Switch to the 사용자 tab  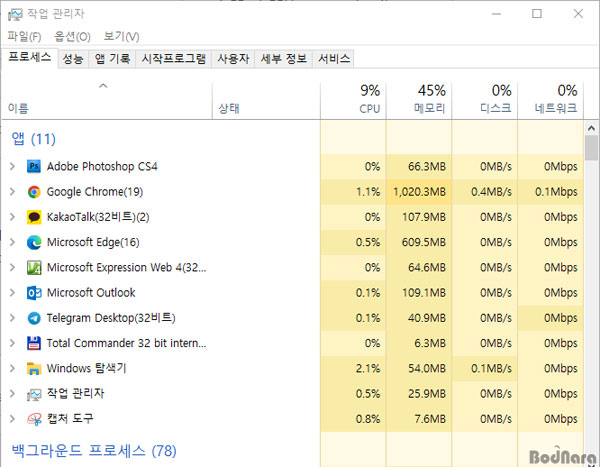(233, 59)
